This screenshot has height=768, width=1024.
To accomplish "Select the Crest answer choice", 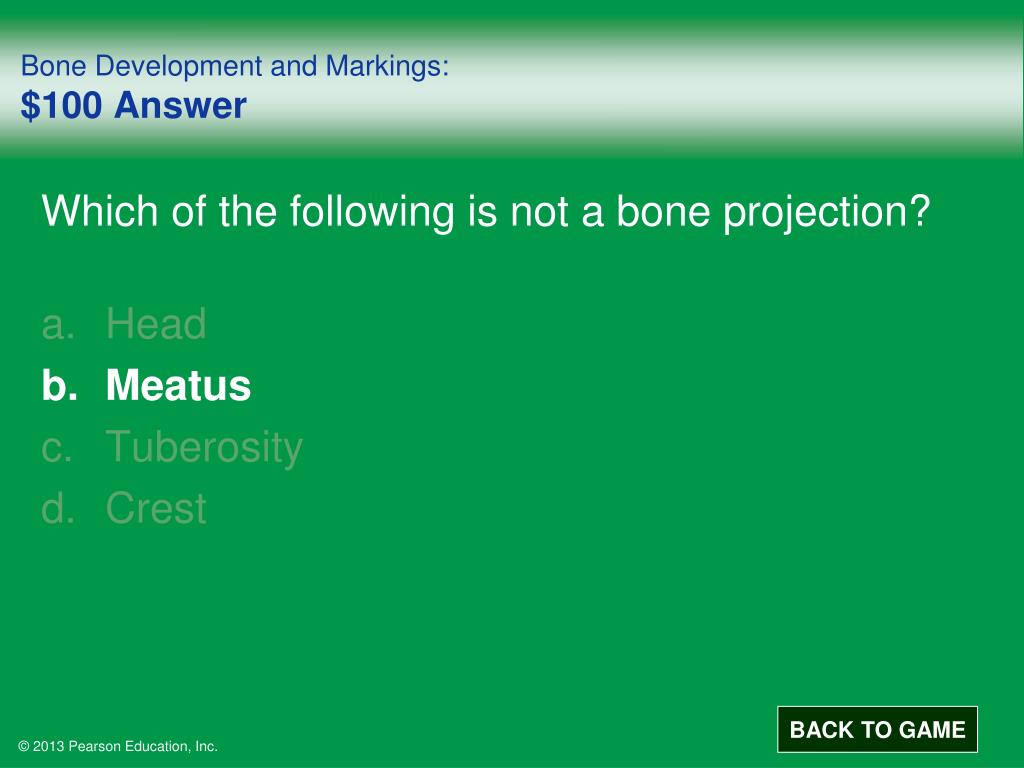I will click(x=156, y=508).
